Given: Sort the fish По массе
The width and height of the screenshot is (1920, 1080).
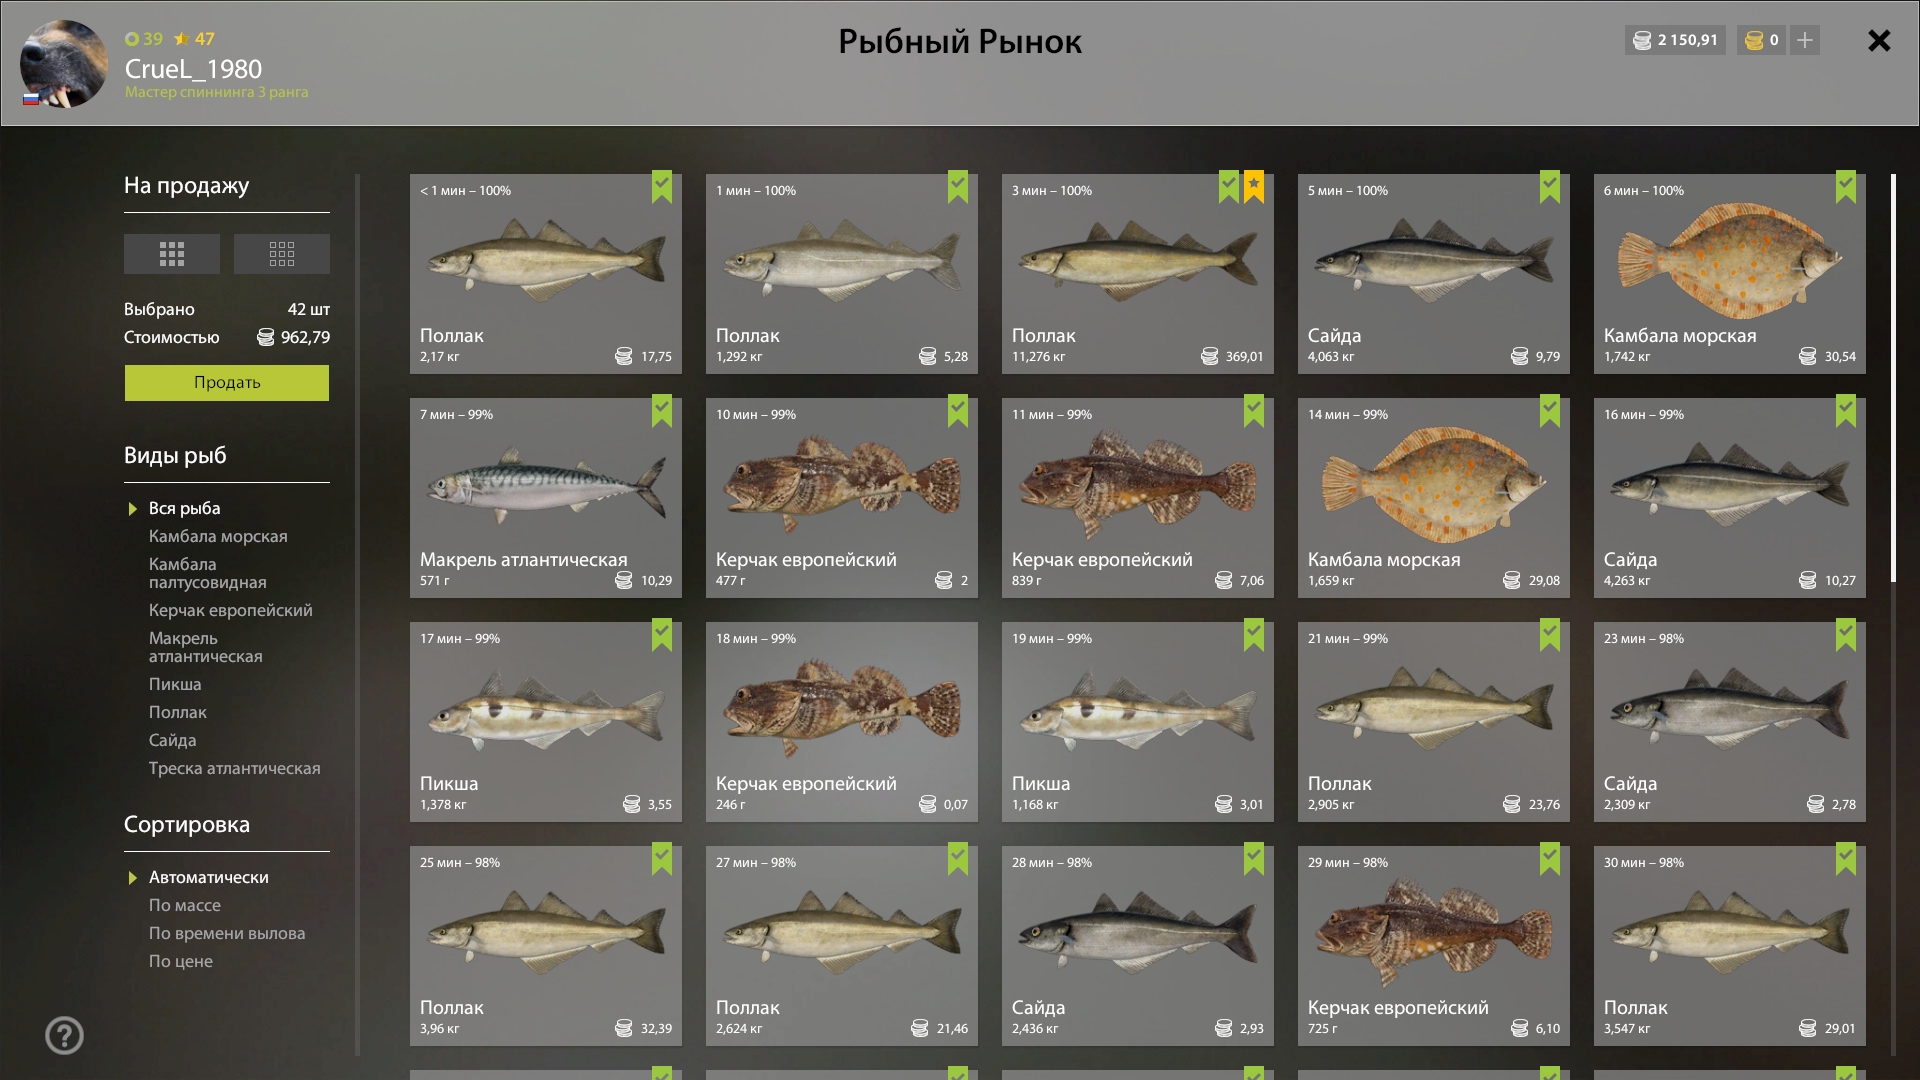Looking at the screenshot, I should 185,905.
